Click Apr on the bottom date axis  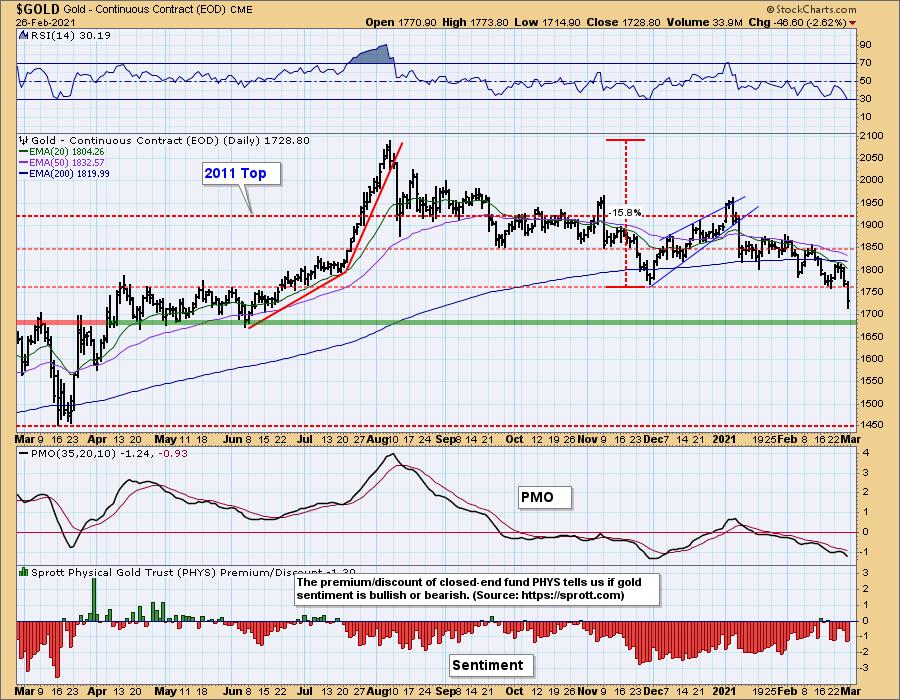(97, 691)
